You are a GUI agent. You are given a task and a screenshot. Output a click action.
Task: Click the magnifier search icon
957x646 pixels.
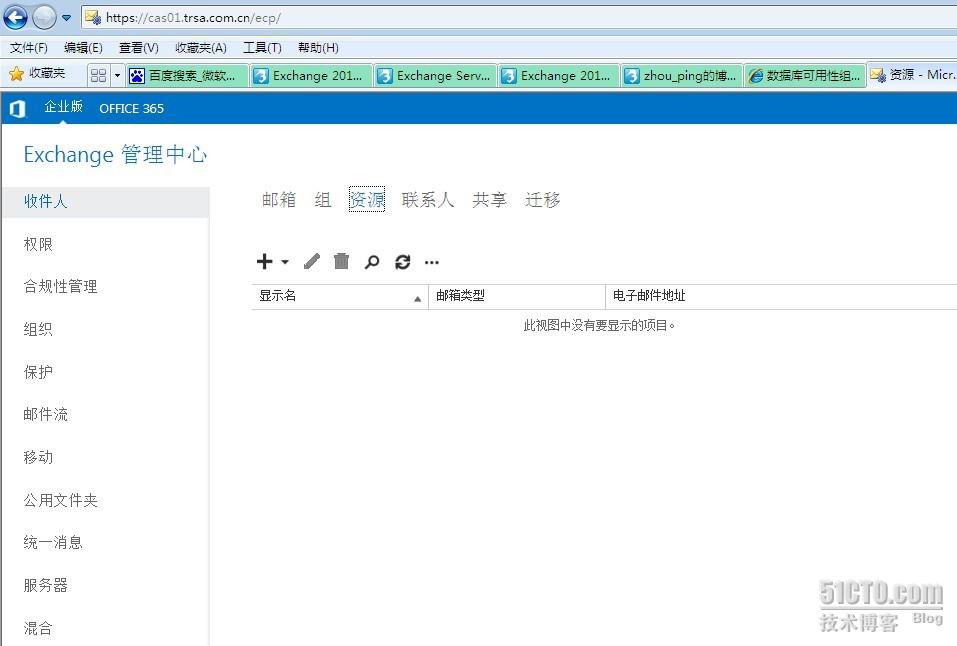pos(372,262)
